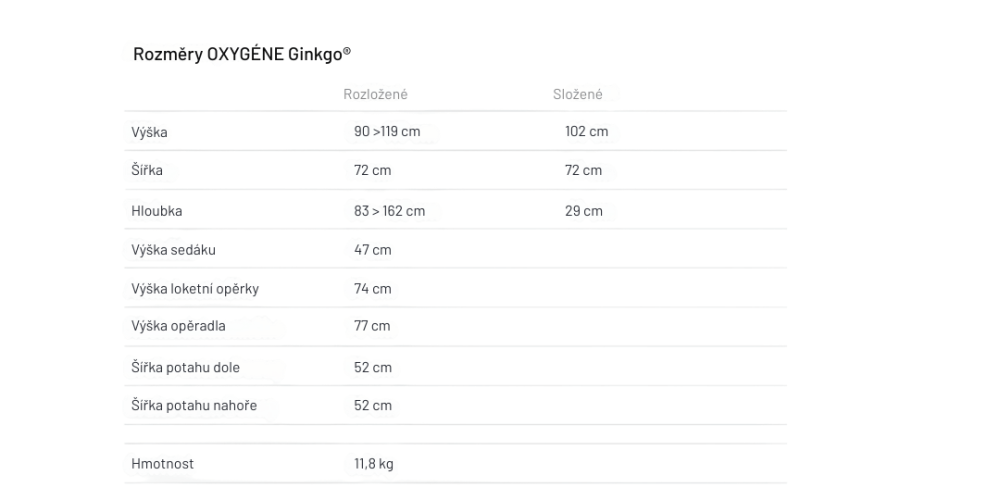Click the "Hloubka" row label

tap(156, 211)
